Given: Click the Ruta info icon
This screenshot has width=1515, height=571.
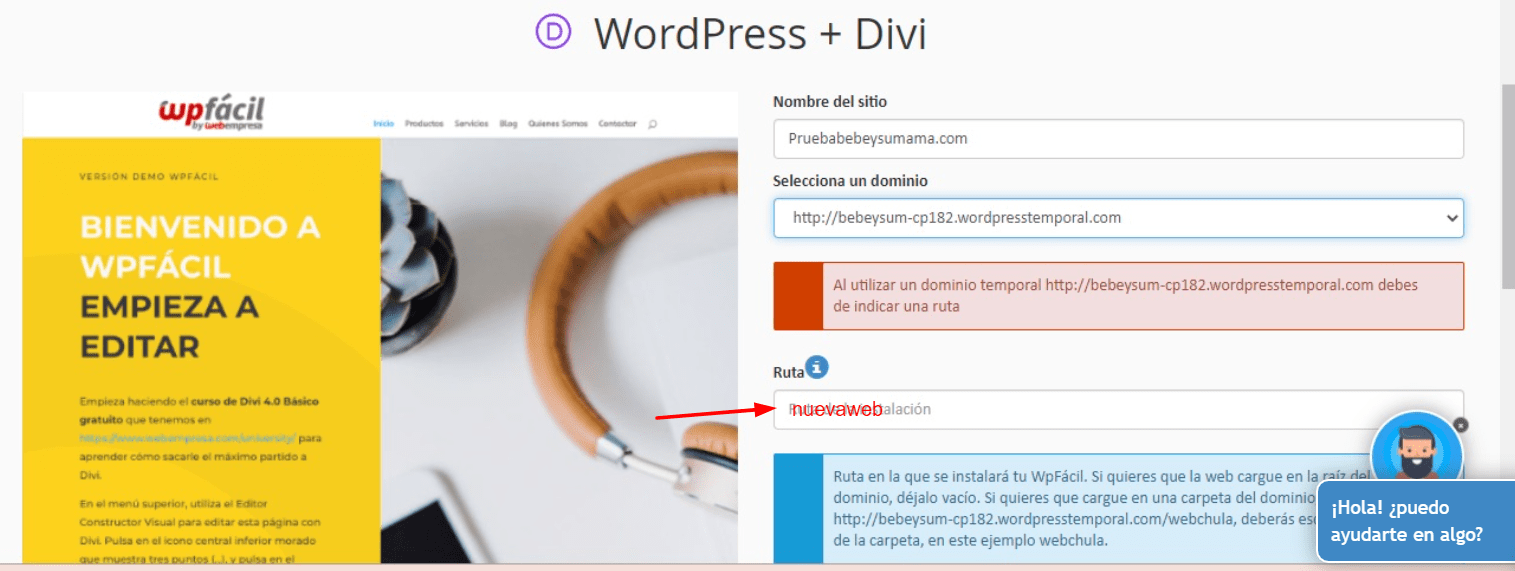Looking at the screenshot, I should [x=818, y=367].
